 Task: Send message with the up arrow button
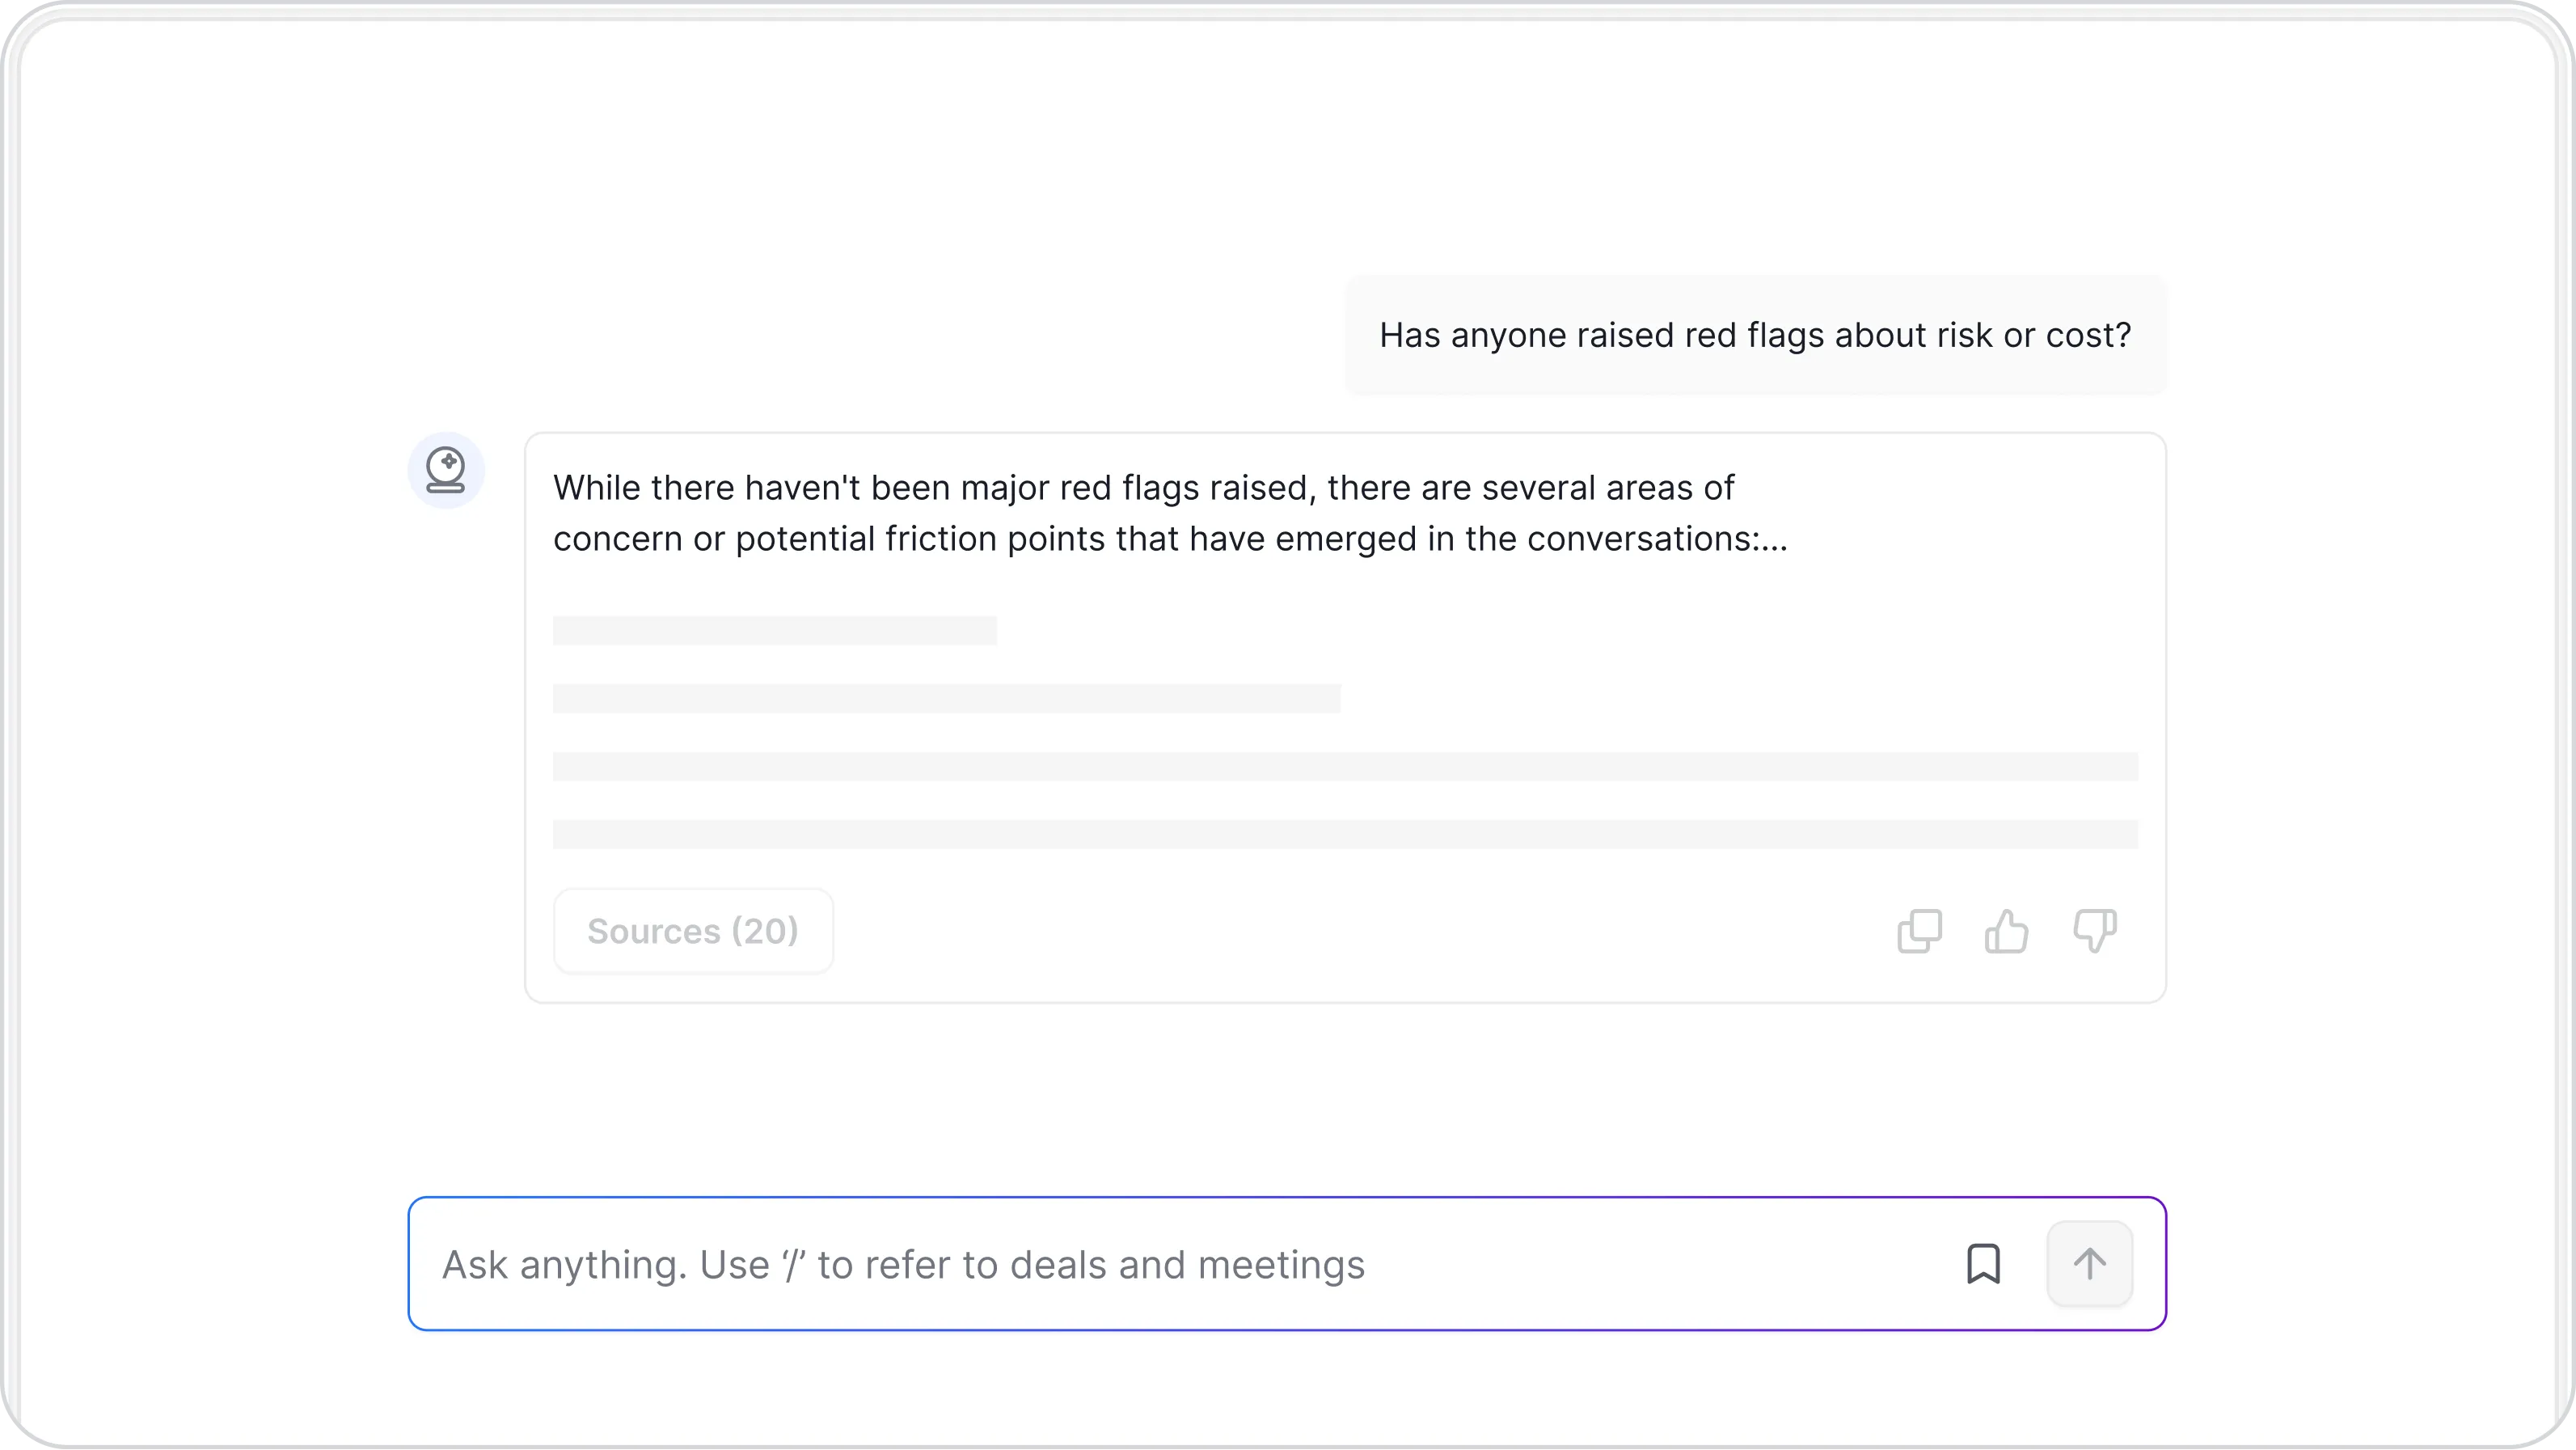(2089, 1264)
